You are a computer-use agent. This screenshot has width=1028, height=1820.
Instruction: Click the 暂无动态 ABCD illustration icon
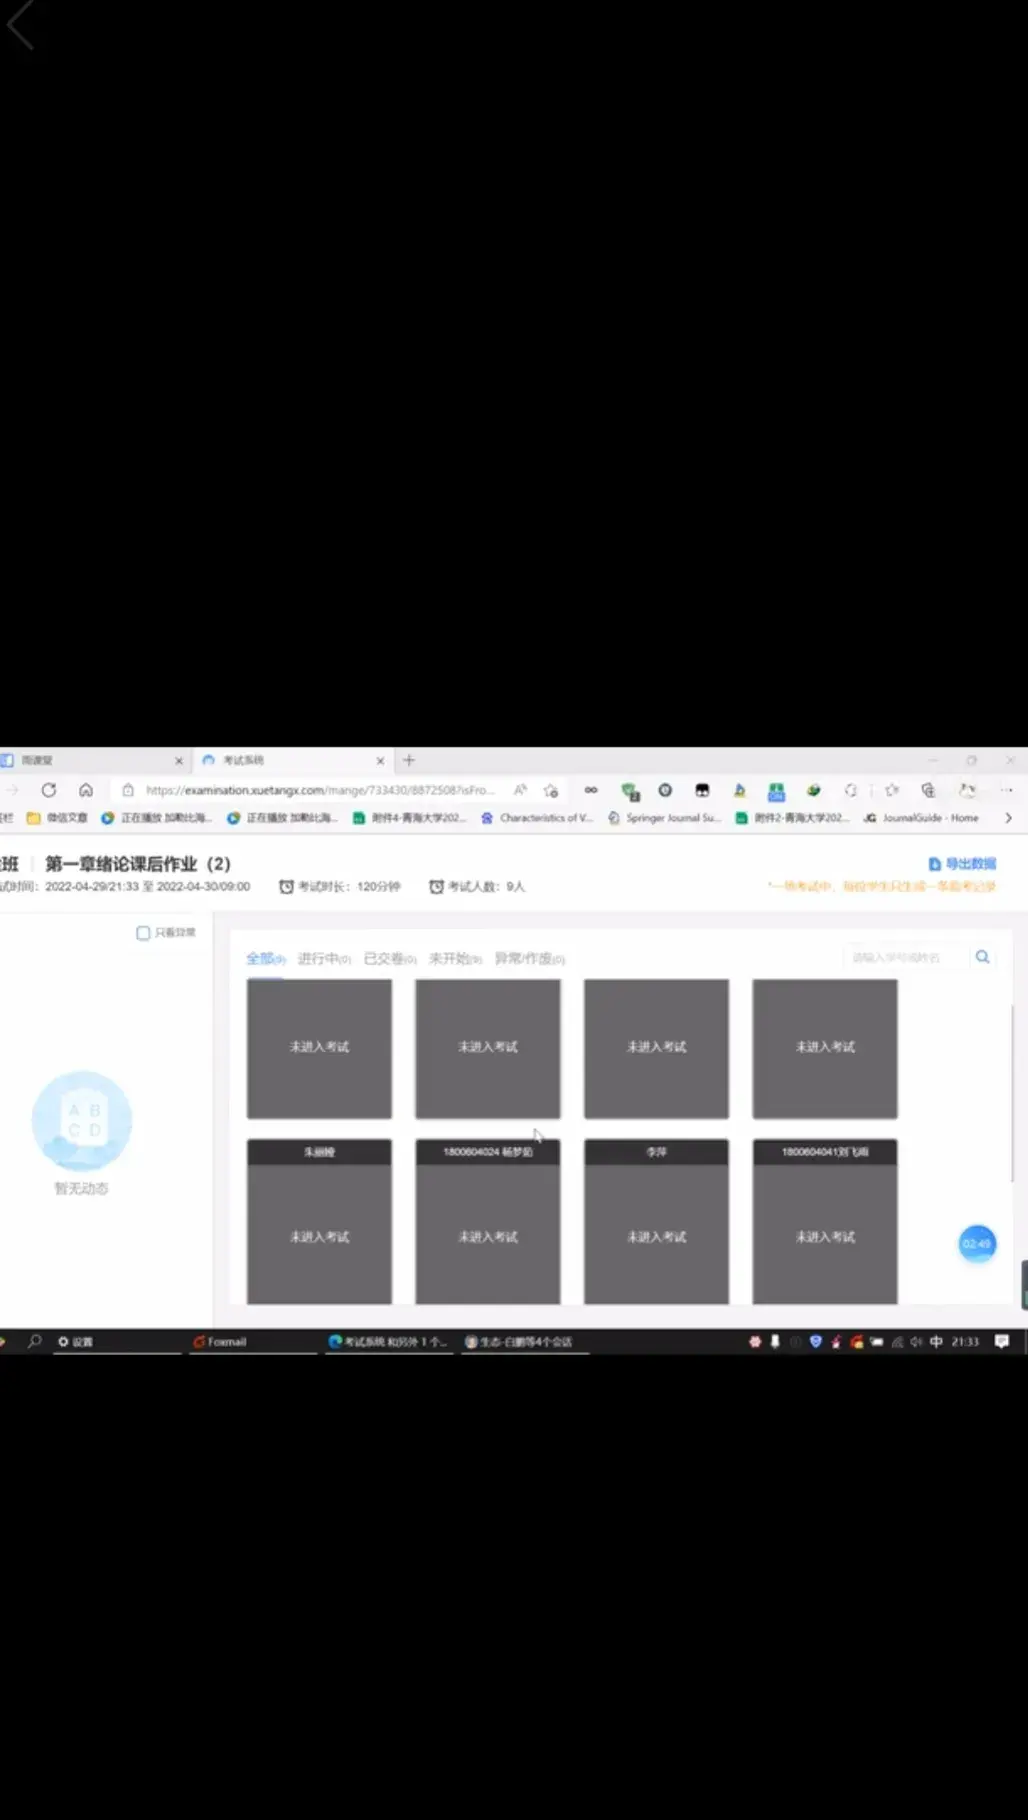point(82,1121)
